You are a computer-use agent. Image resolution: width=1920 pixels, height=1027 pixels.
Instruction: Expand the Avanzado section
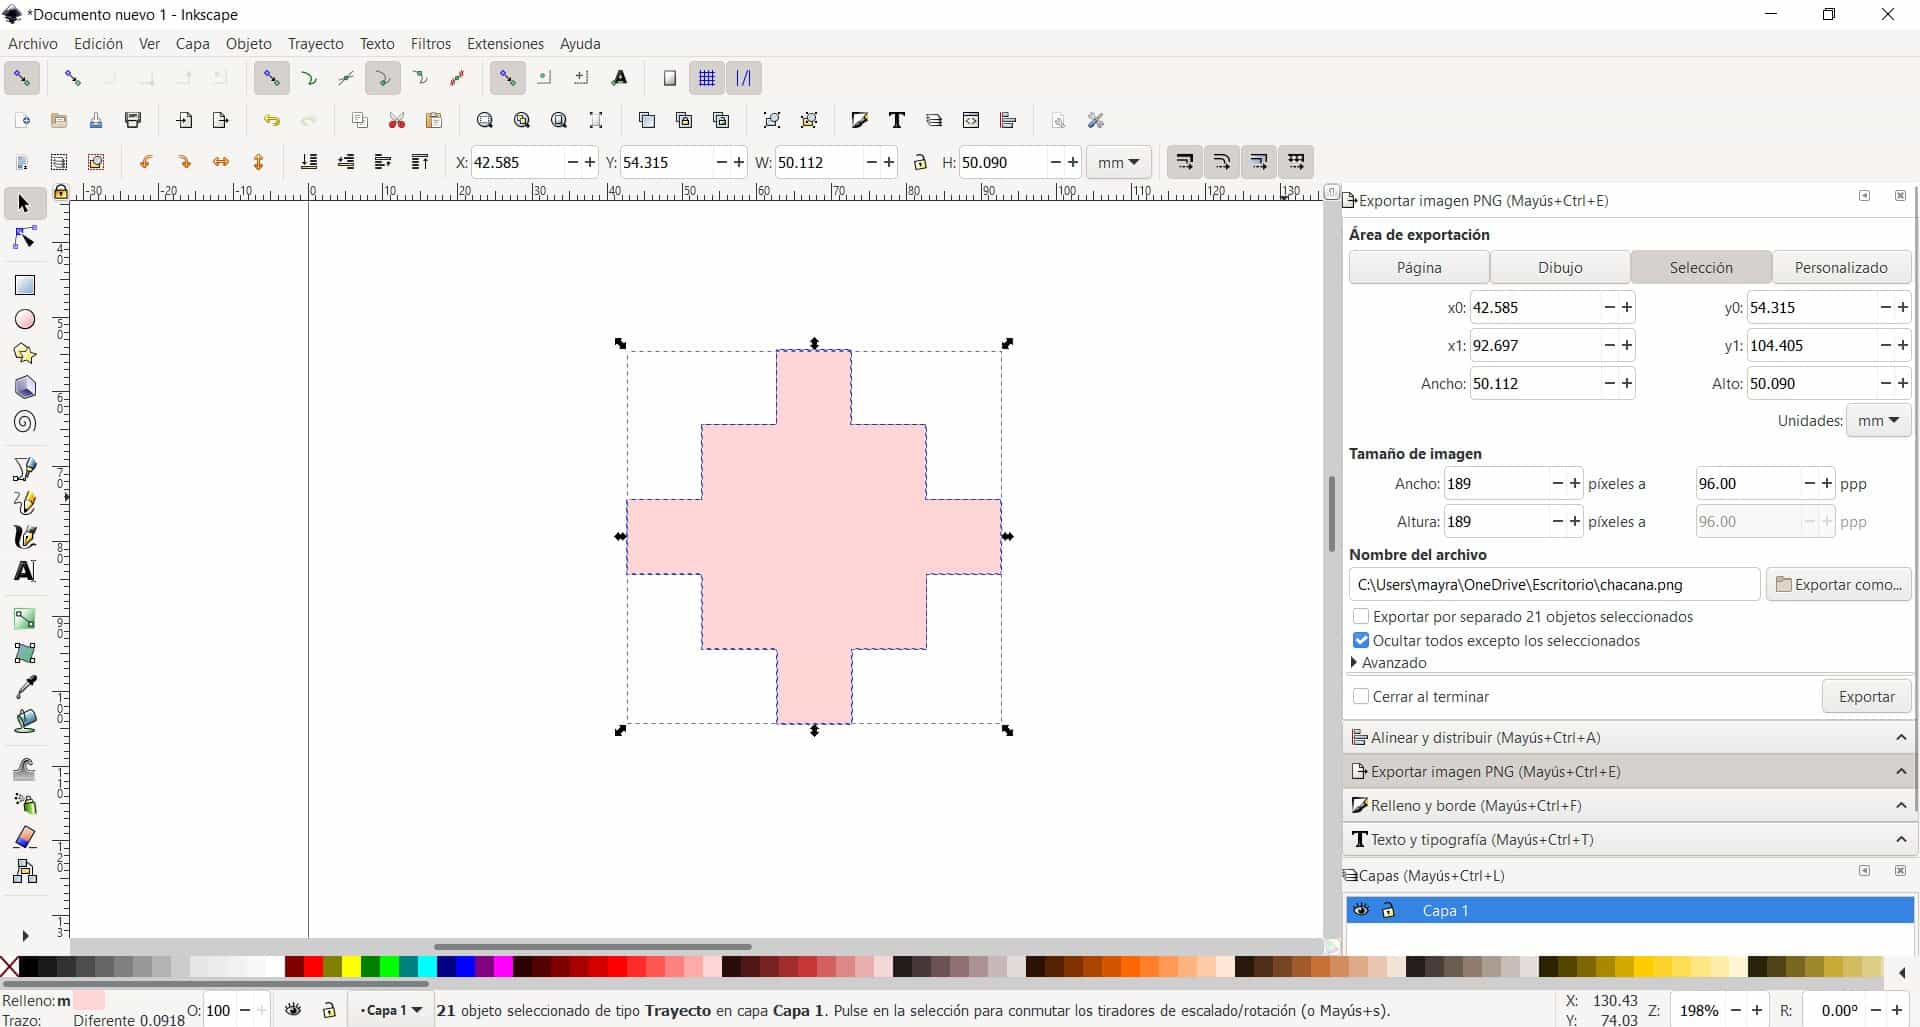[1389, 662]
